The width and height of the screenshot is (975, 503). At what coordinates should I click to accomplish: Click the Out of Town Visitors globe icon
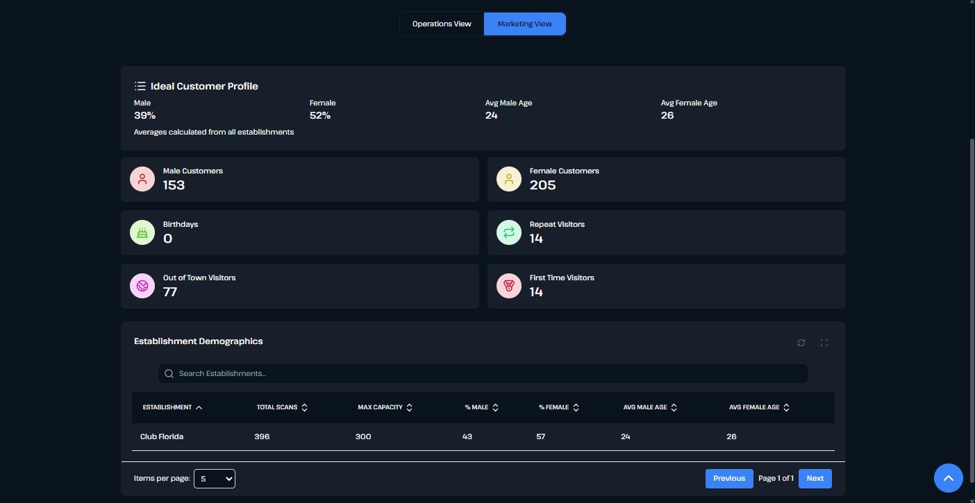142,286
